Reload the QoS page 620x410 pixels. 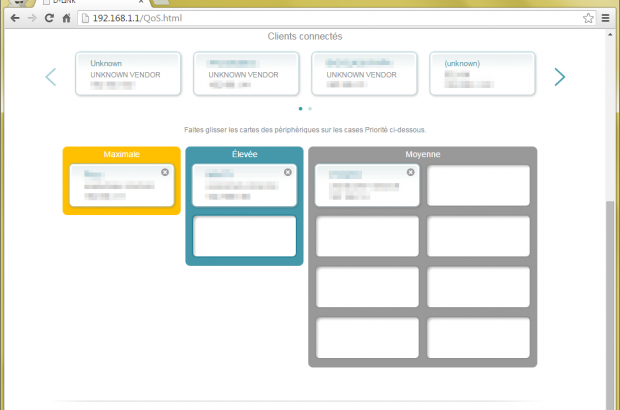point(48,18)
